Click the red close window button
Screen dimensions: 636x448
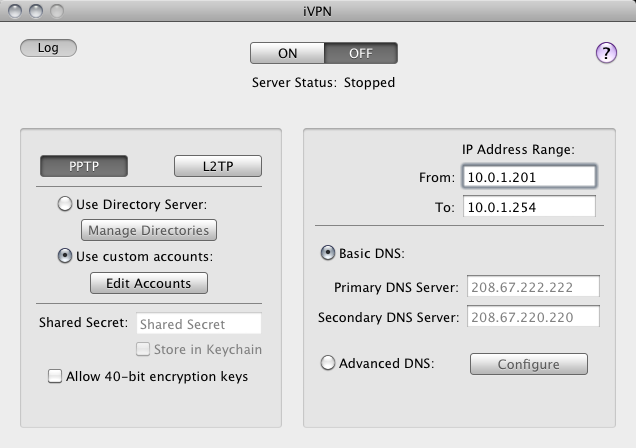(13, 11)
